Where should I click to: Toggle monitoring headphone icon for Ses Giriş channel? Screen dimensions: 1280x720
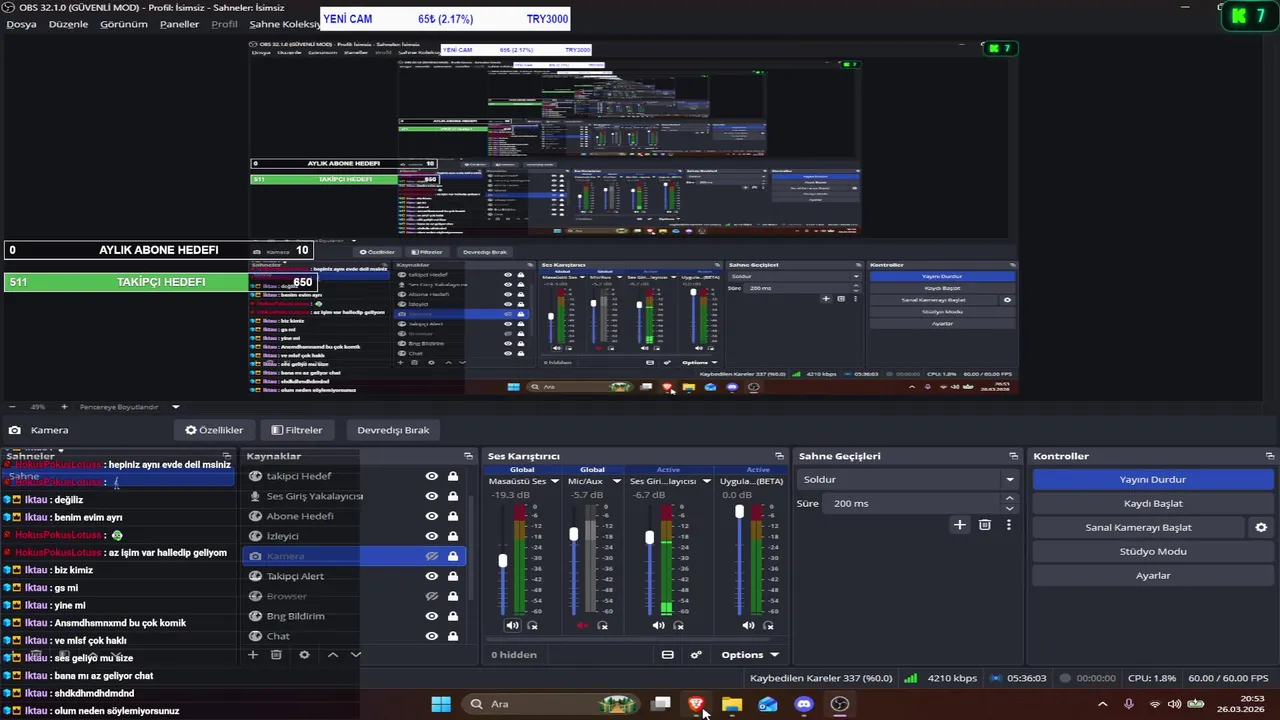pos(678,626)
